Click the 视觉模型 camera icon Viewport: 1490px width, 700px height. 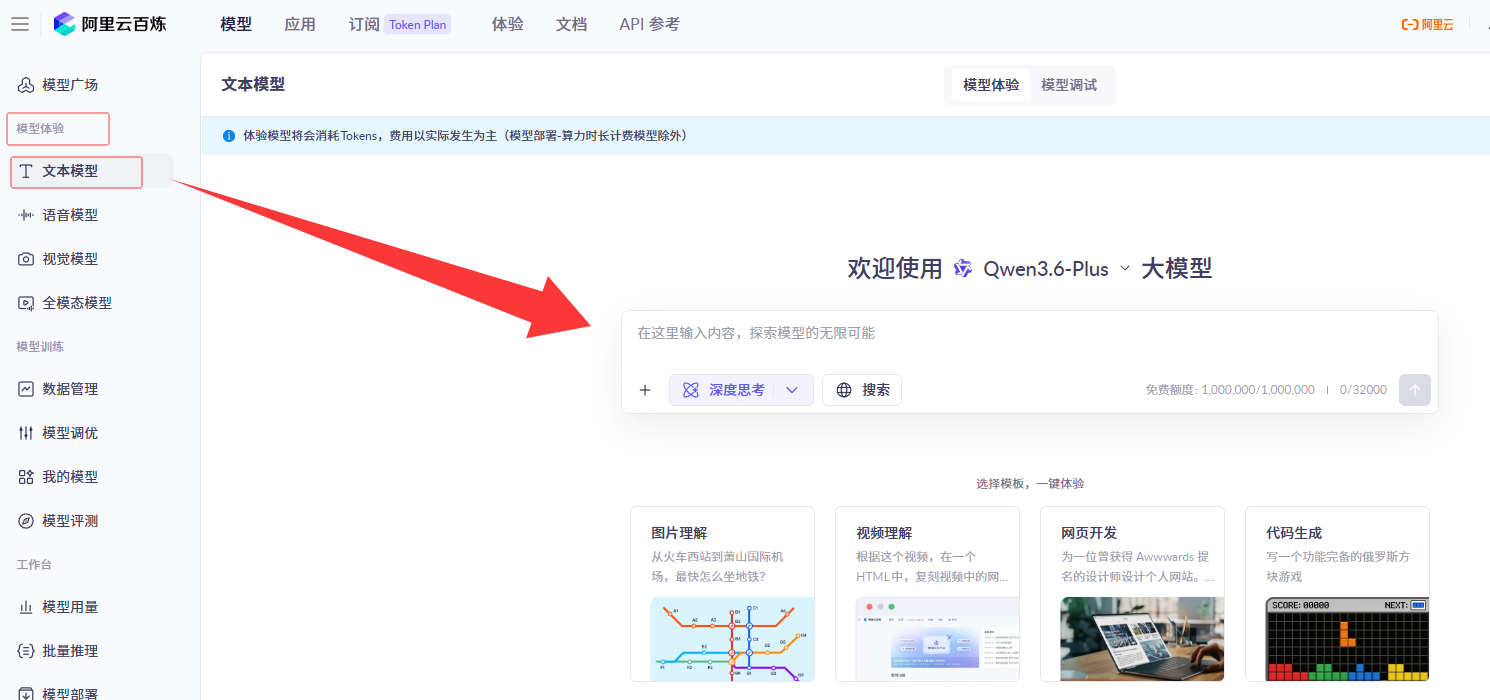(26, 259)
